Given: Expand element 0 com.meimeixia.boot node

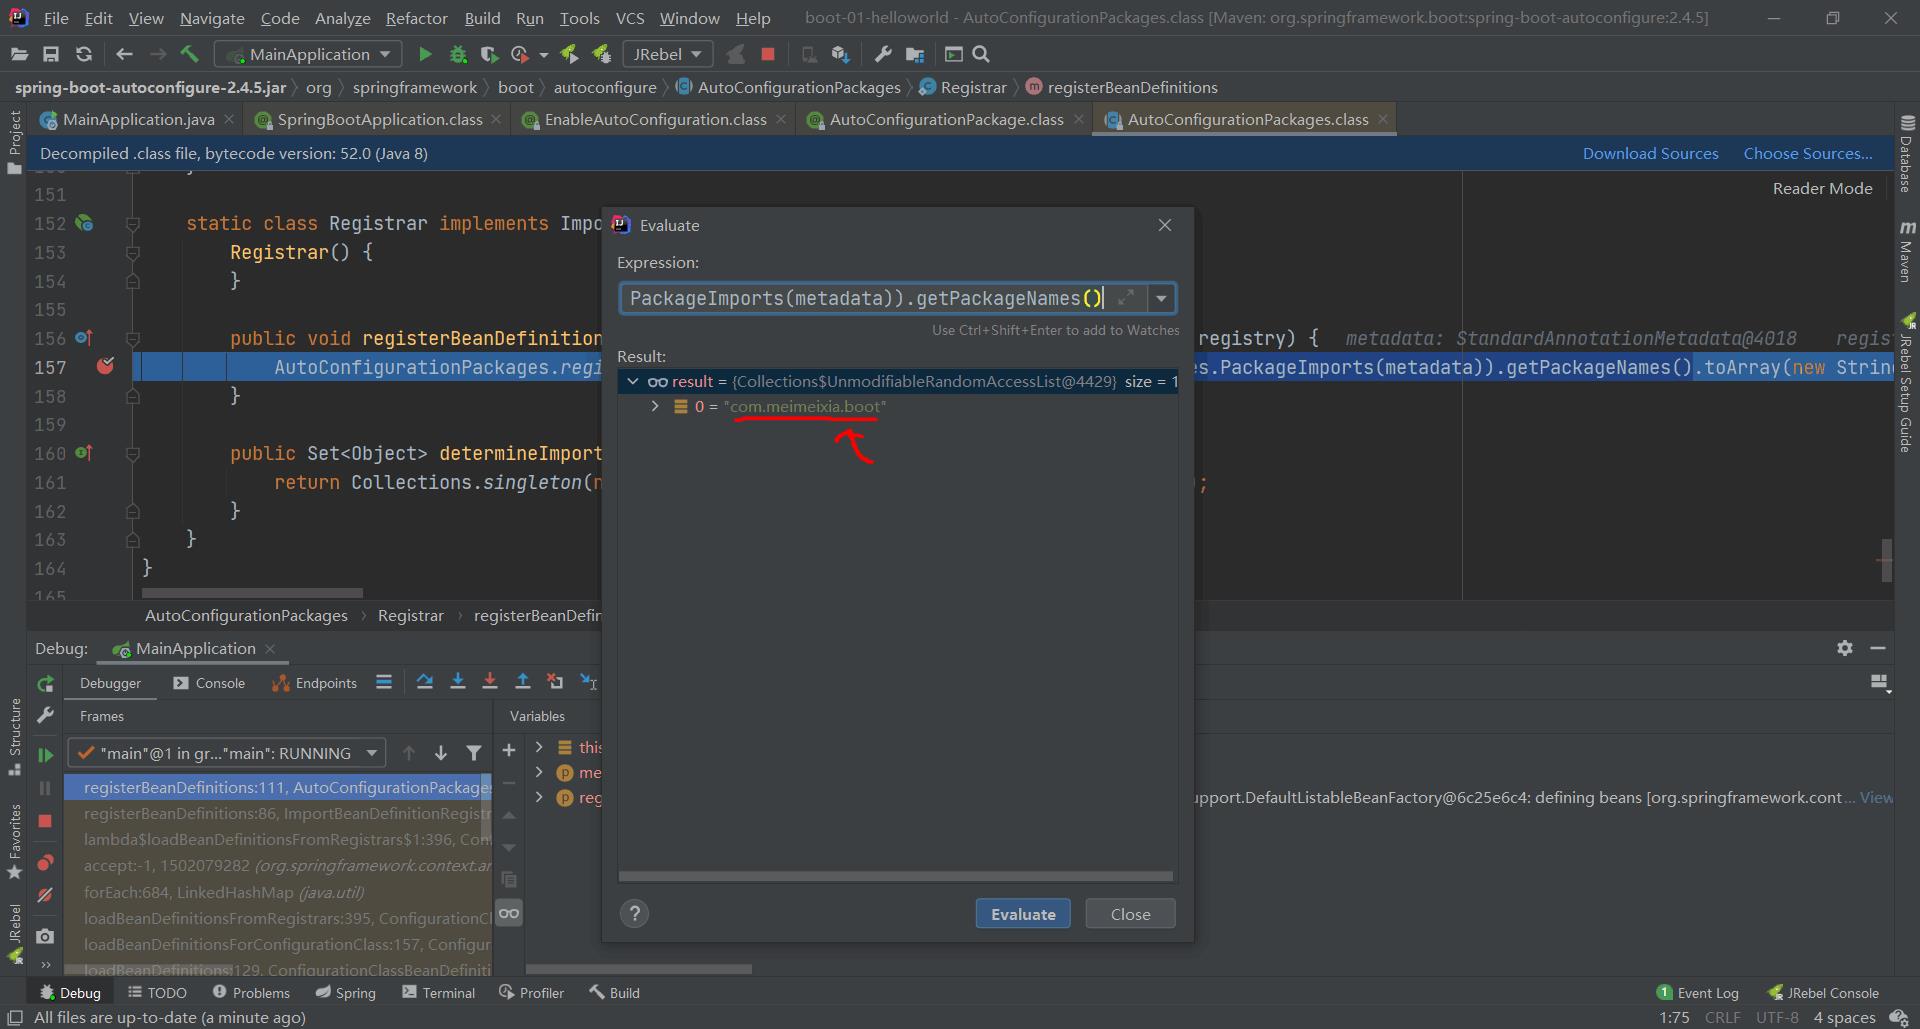Looking at the screenshot, I should [x=655, y=406].
